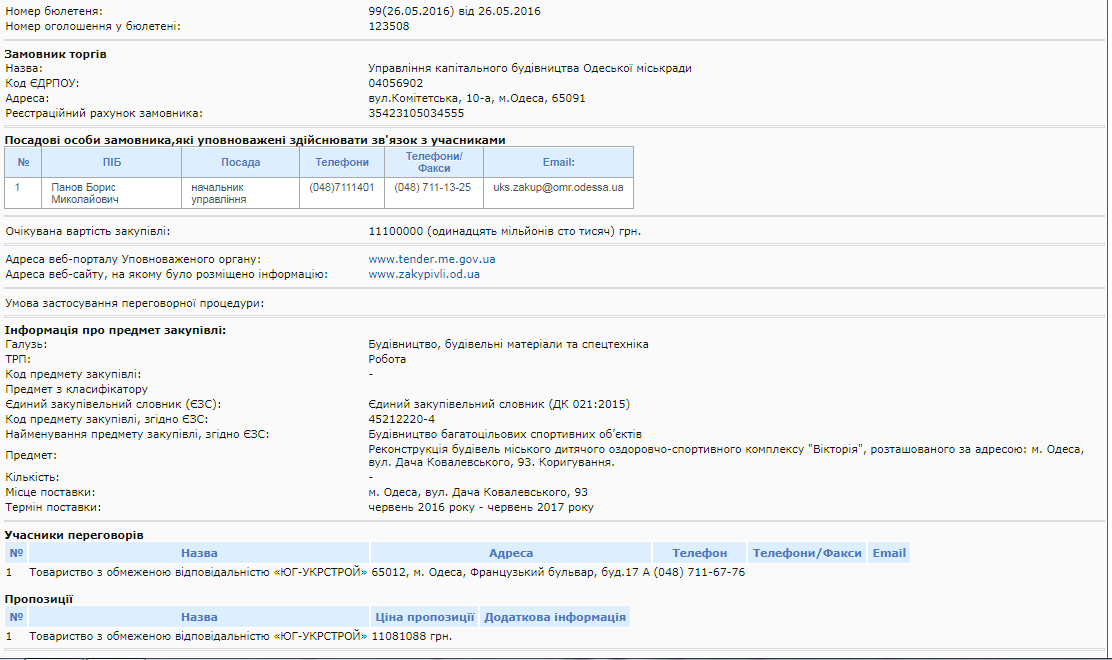Image resolution: width=1112 pixels, height=660 pixels.
Task: Click the announcement number 123508
Action: 389,25
